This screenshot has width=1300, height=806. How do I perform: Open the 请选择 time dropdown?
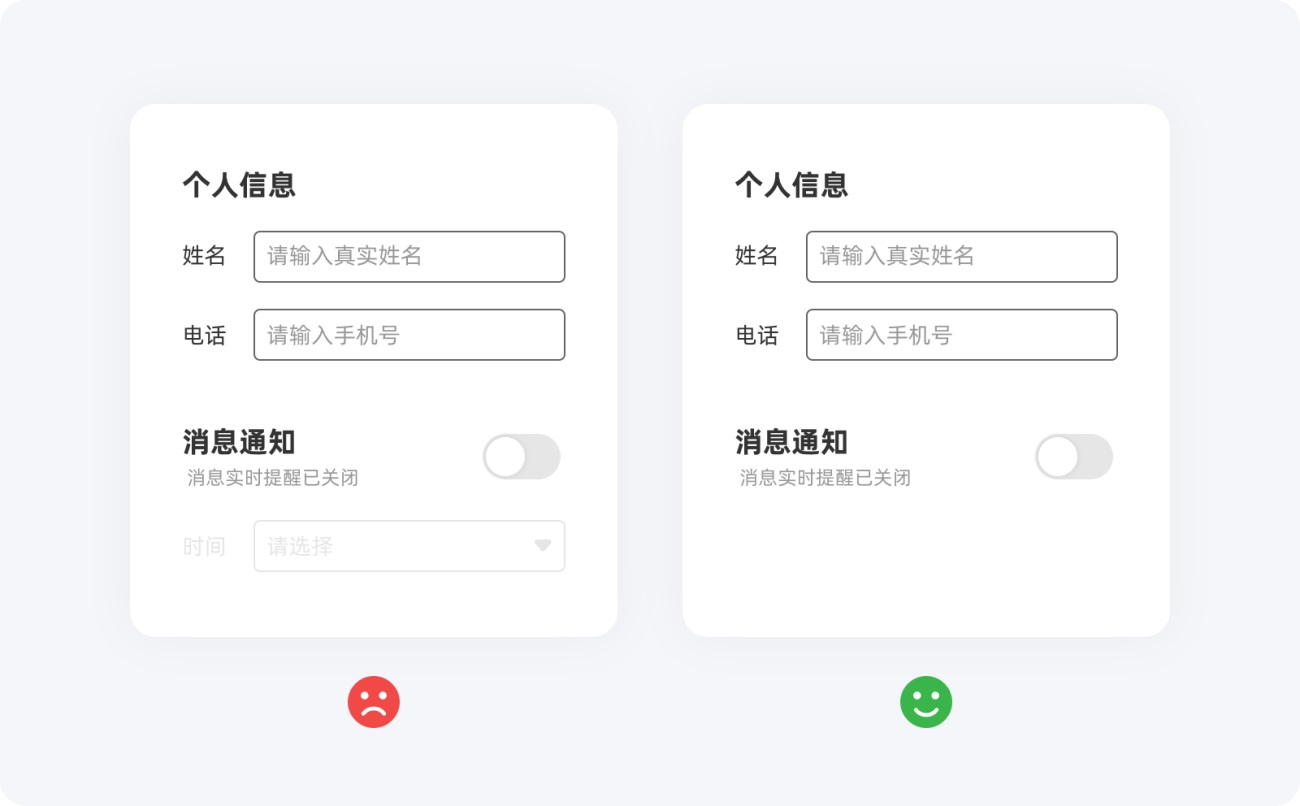(409, 546)
